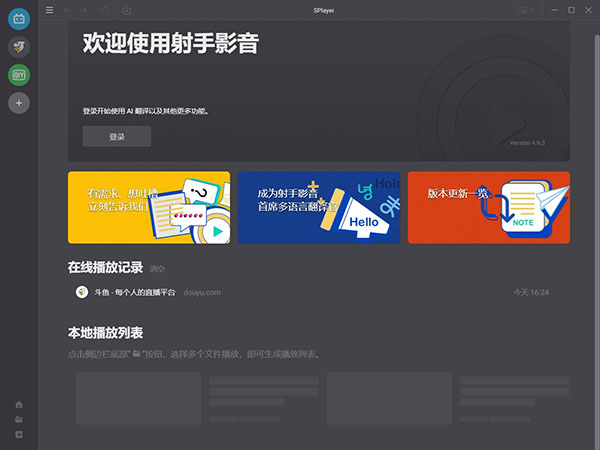This screenshot has width=600, height=450.
Task: Click the 今天 16:24 timestamp
Action: 531,292
